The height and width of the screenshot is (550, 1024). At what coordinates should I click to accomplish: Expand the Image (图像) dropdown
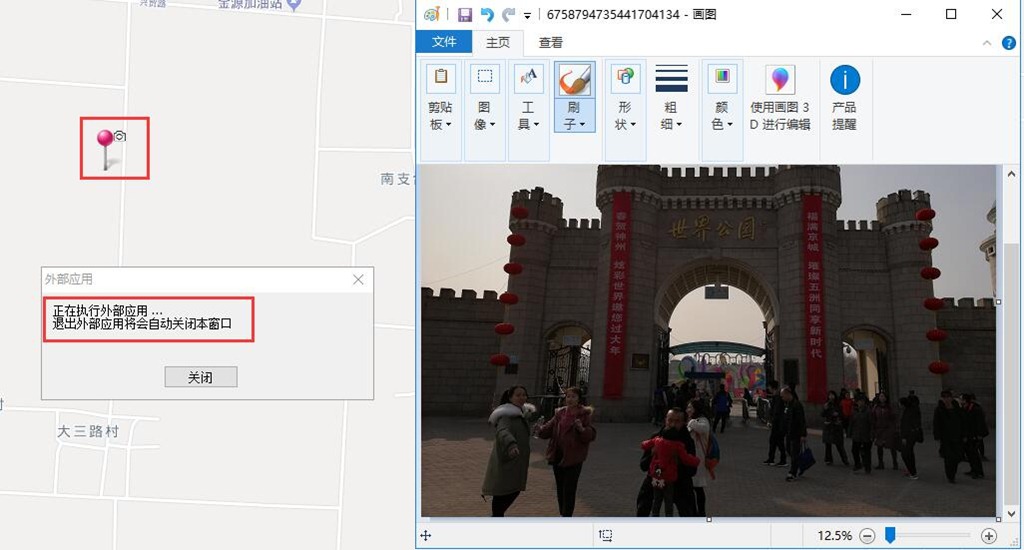[484, 116]
